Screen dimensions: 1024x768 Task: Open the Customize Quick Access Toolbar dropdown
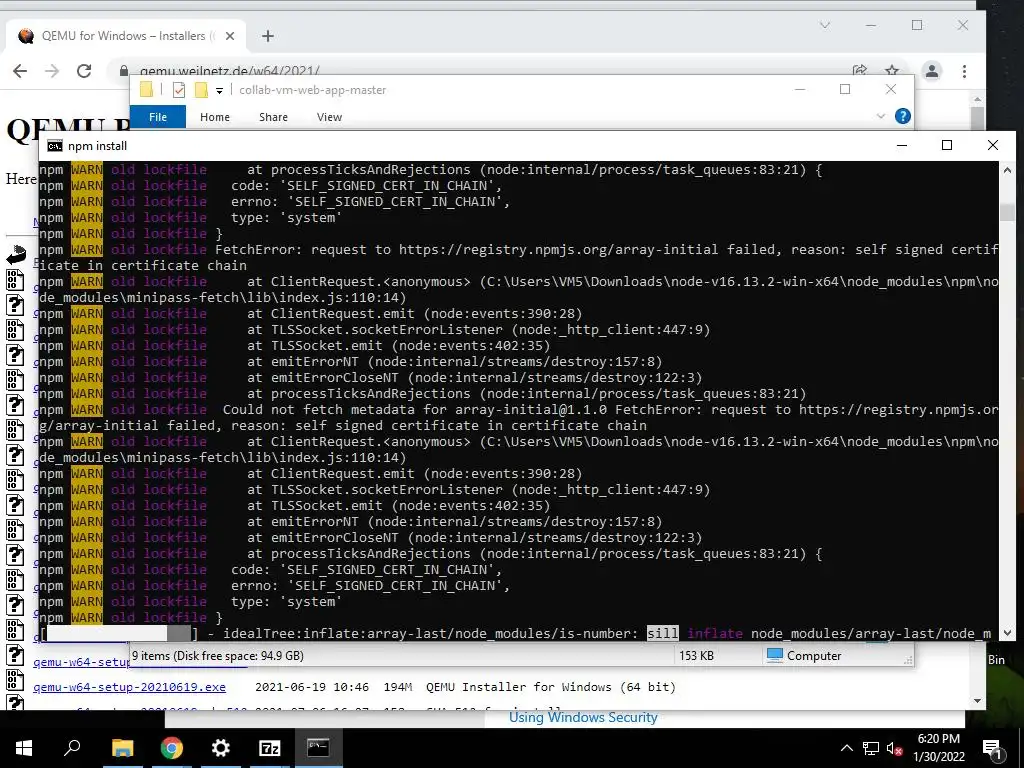tap(219, 91)
